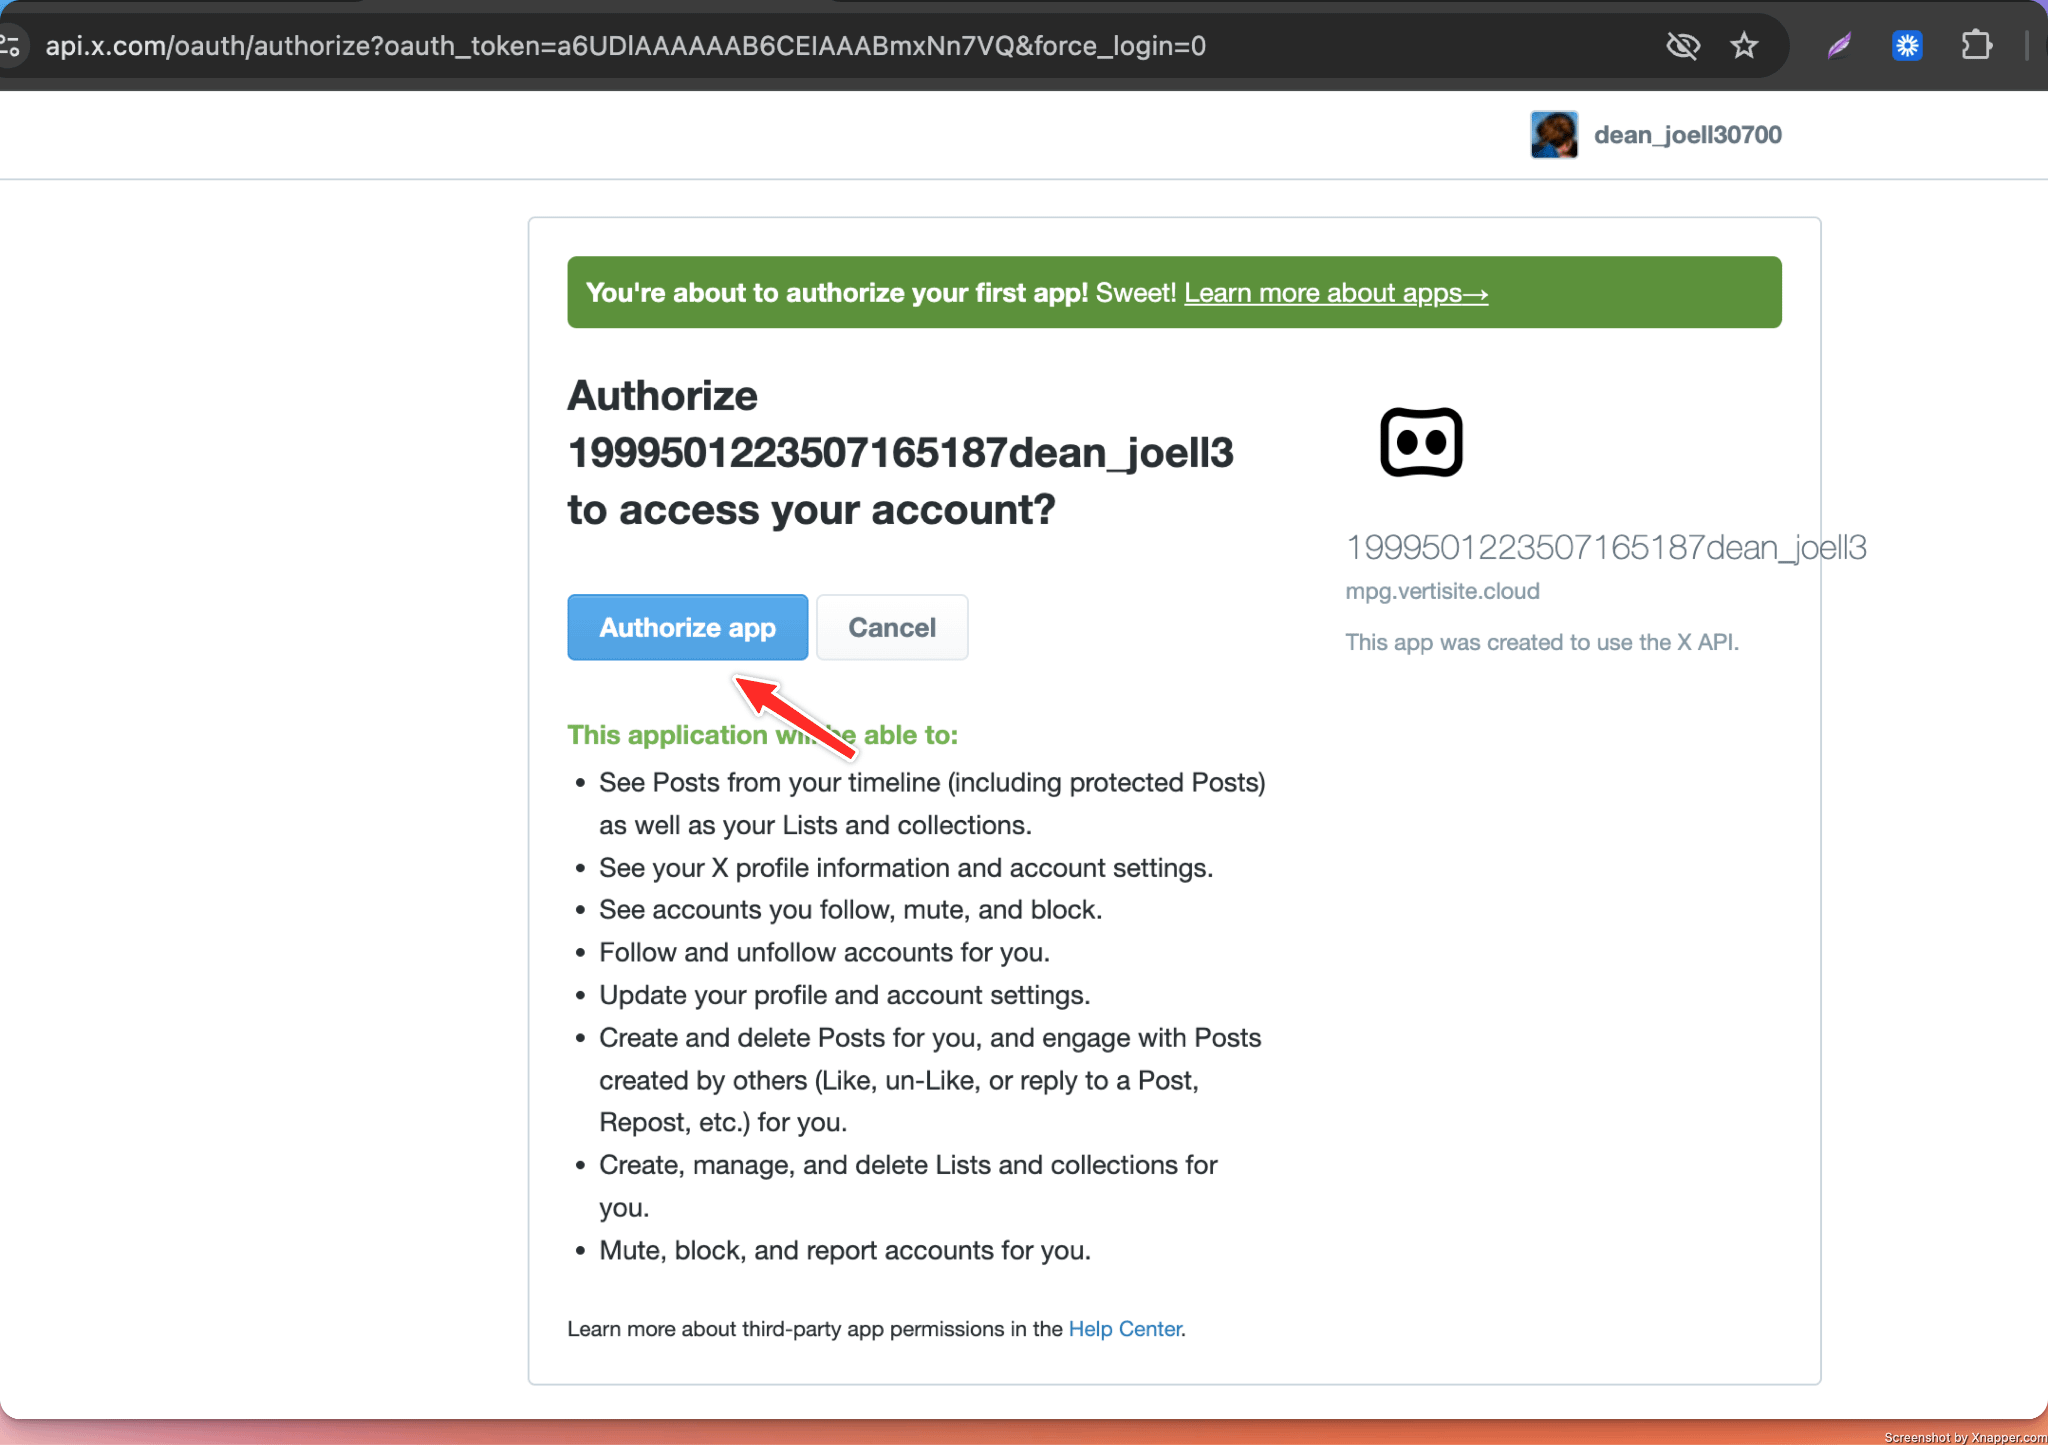The image size is (2048, 1445).
Task: Click the app's robot face logo
Action: [1421, 442]
